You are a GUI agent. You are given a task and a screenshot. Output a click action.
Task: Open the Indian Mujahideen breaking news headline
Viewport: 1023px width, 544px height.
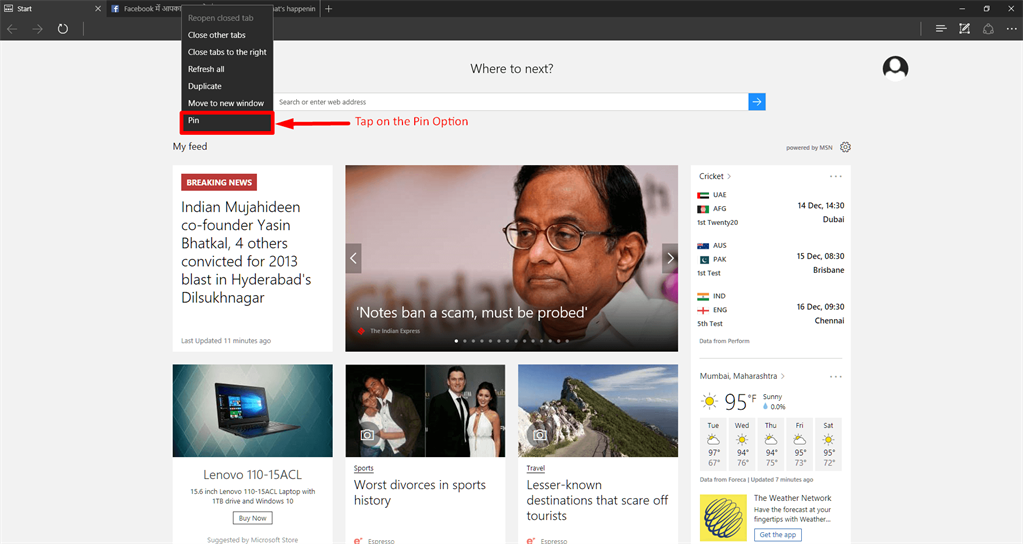[x=247, y=252]
